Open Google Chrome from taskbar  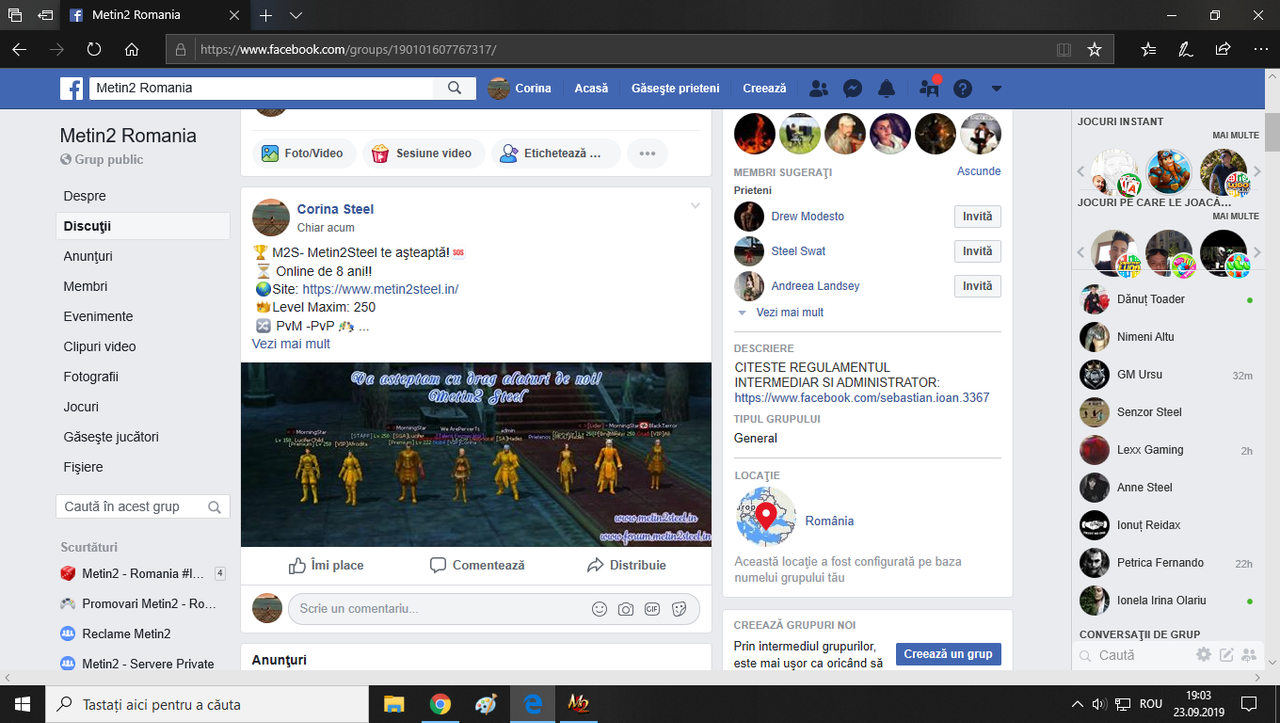pos(440,704)
